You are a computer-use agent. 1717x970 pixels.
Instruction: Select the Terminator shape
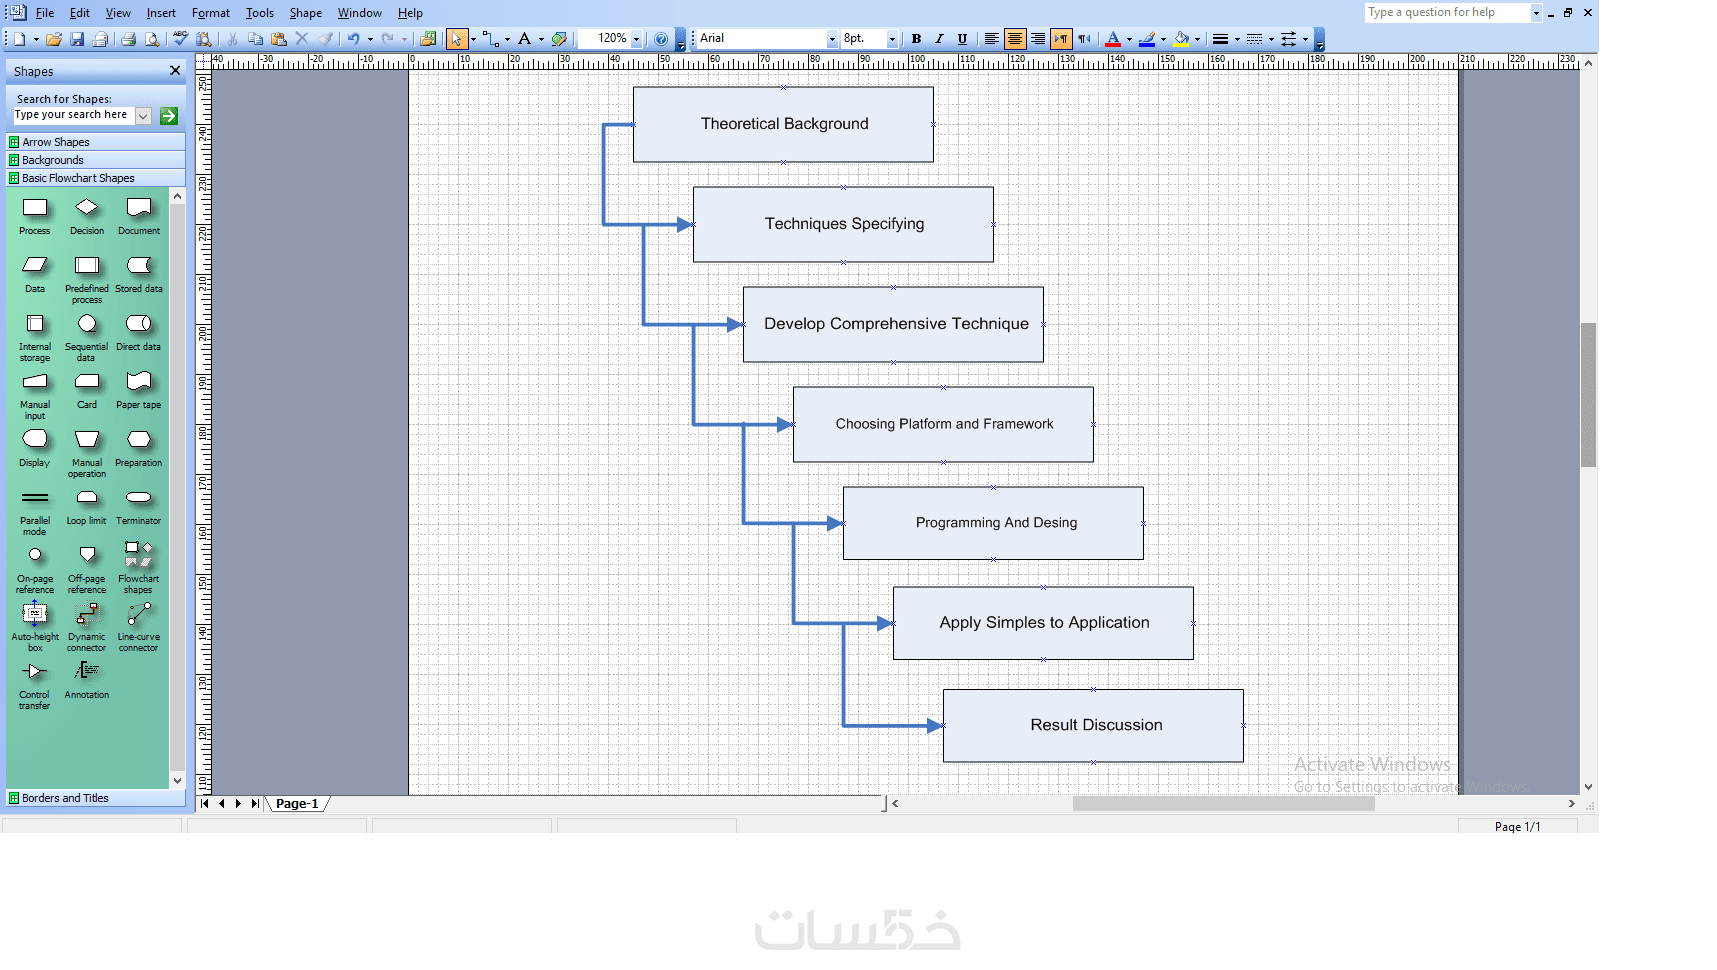pyautogui.click(x=139, y=498)
